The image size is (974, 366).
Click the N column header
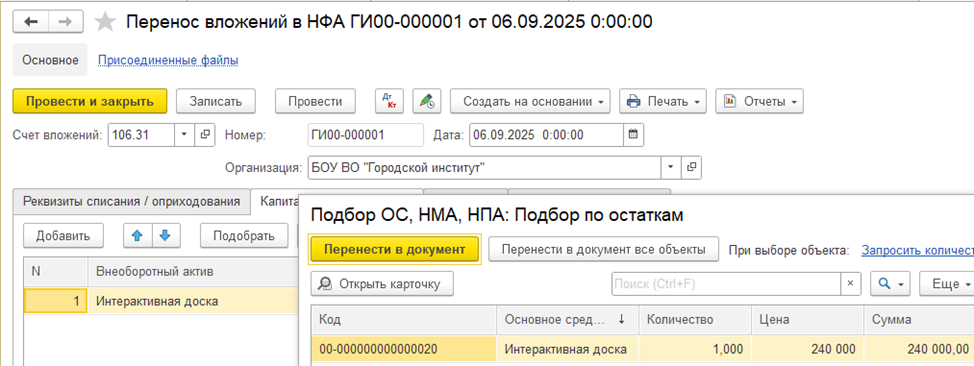(x=55, y=272)
